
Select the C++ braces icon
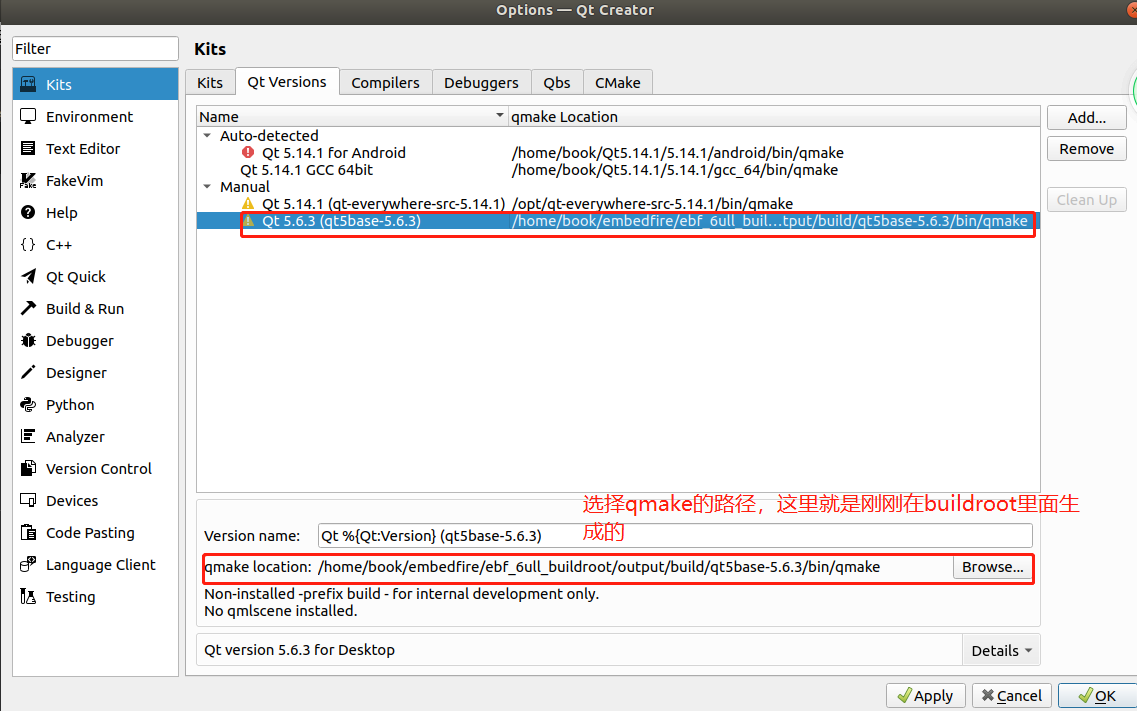click(28, 244)
